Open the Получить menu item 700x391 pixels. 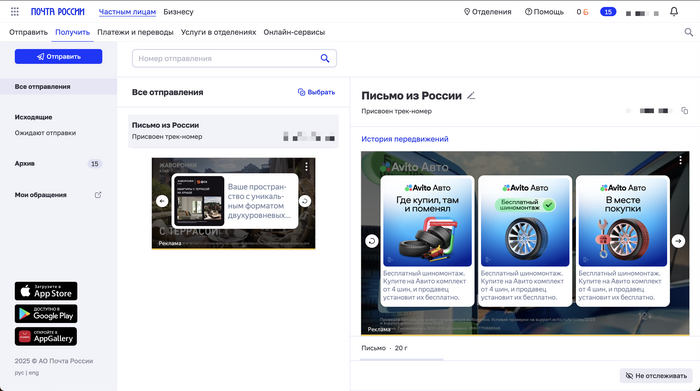[x=72, y=32]
